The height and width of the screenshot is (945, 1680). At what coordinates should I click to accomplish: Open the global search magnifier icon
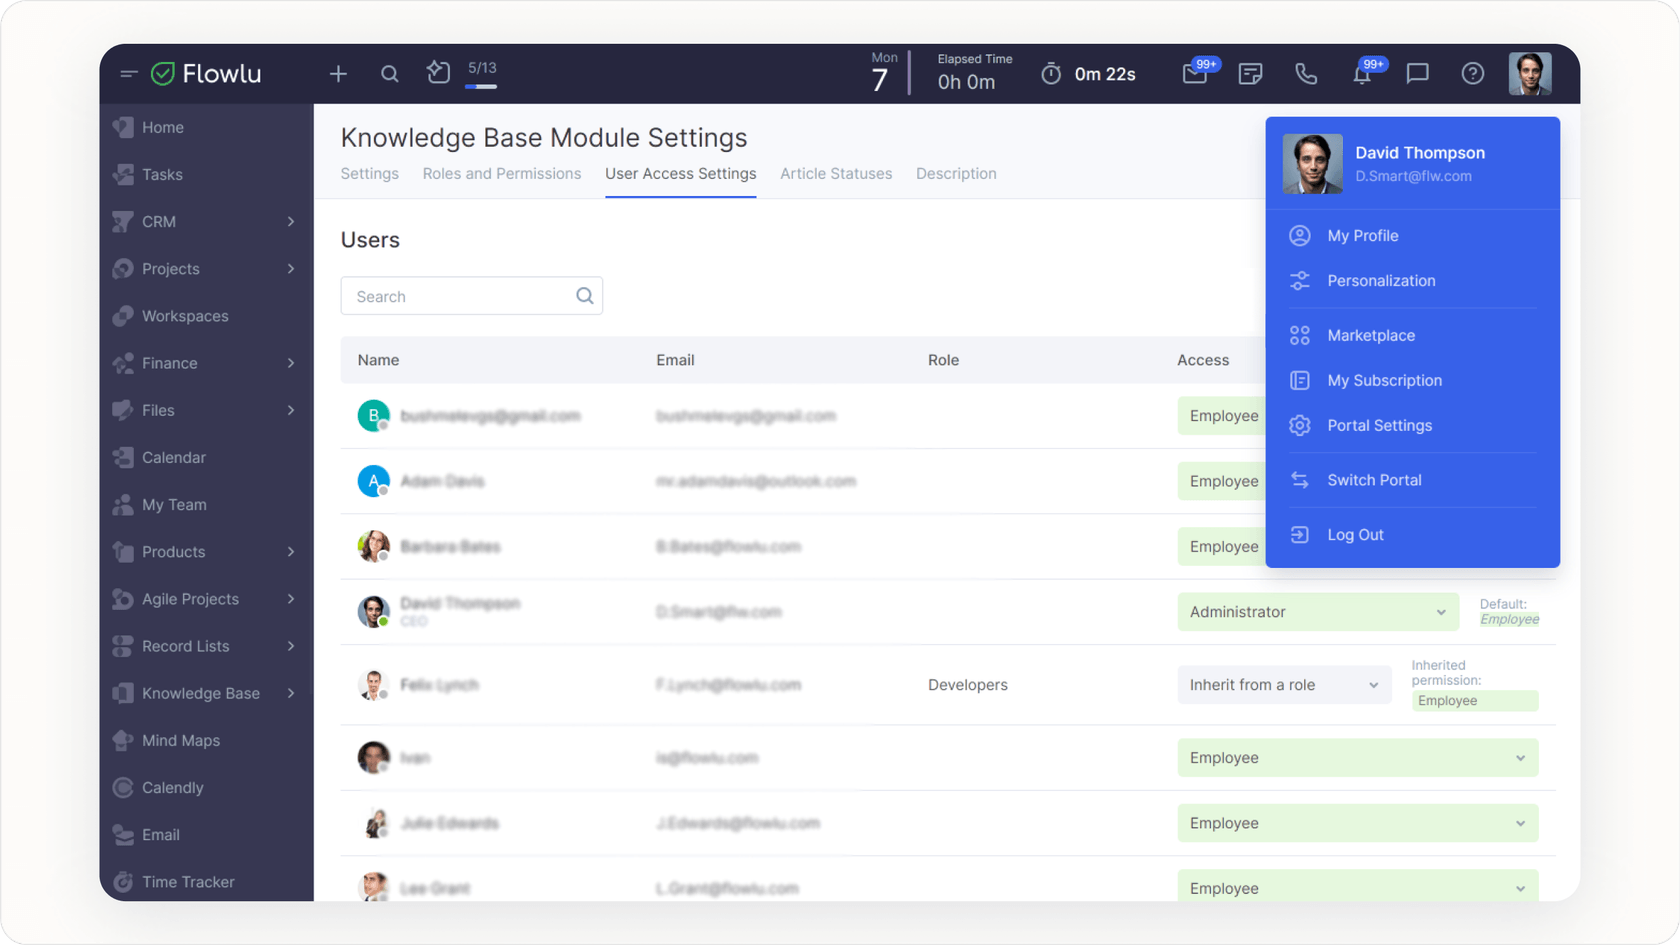389,73
